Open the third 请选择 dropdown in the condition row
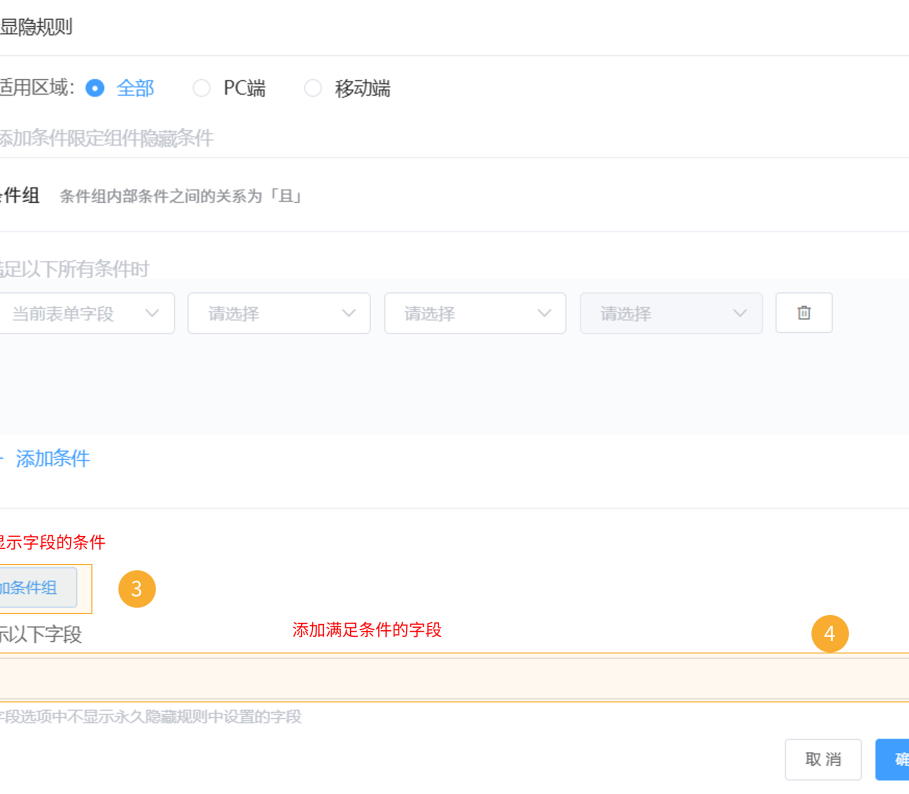909x794 pixels. pos(475,314)
